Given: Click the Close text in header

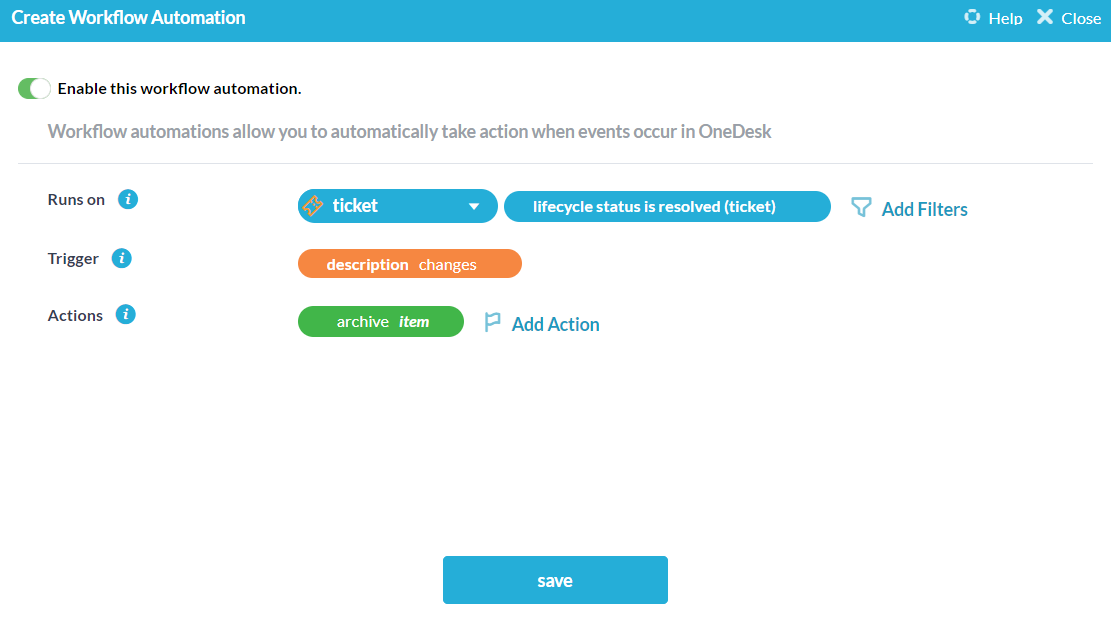Looking at the screenshot, I should point(1081,18).
